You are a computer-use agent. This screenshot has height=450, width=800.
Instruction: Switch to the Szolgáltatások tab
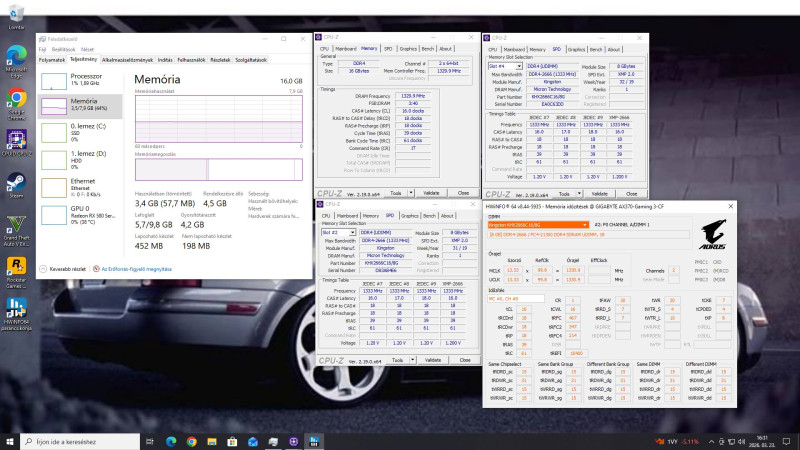[251, 60]
